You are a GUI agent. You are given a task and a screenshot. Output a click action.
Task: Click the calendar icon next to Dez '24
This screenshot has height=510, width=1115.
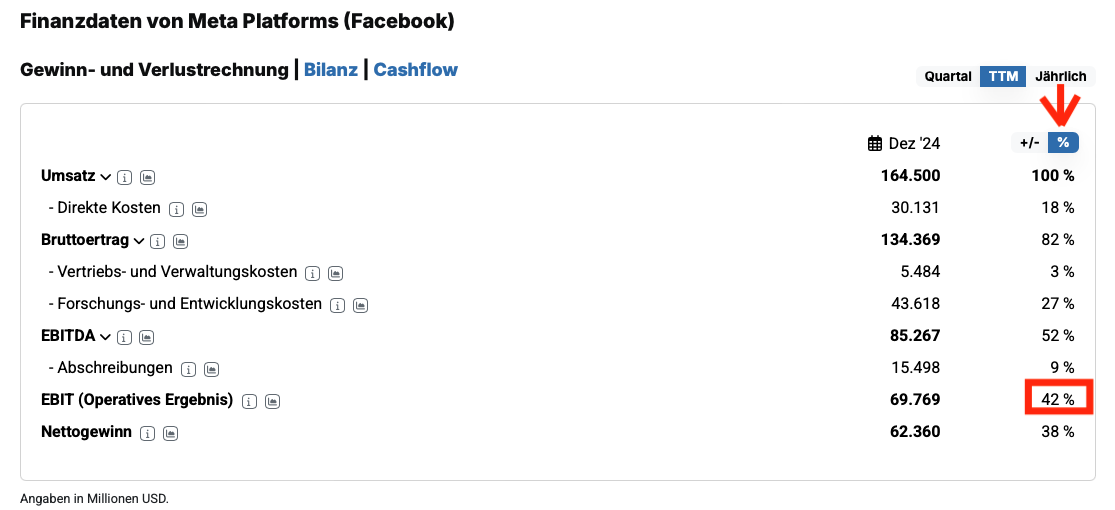875,143
